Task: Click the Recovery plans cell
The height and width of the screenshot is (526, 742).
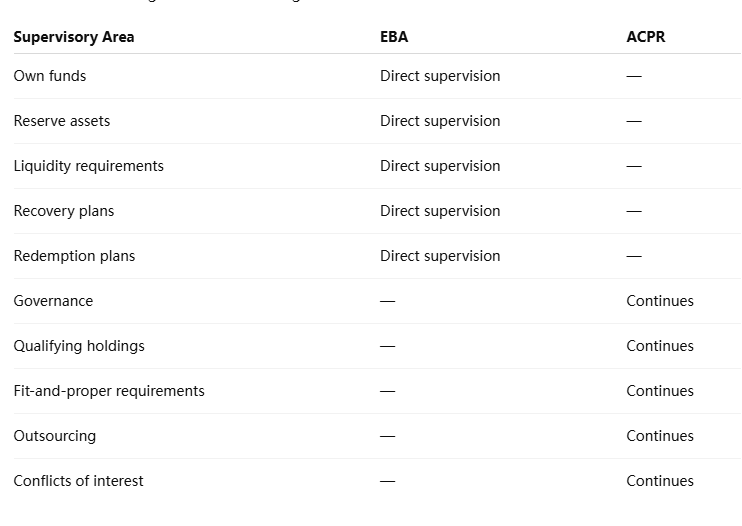Action: (64, 211)
